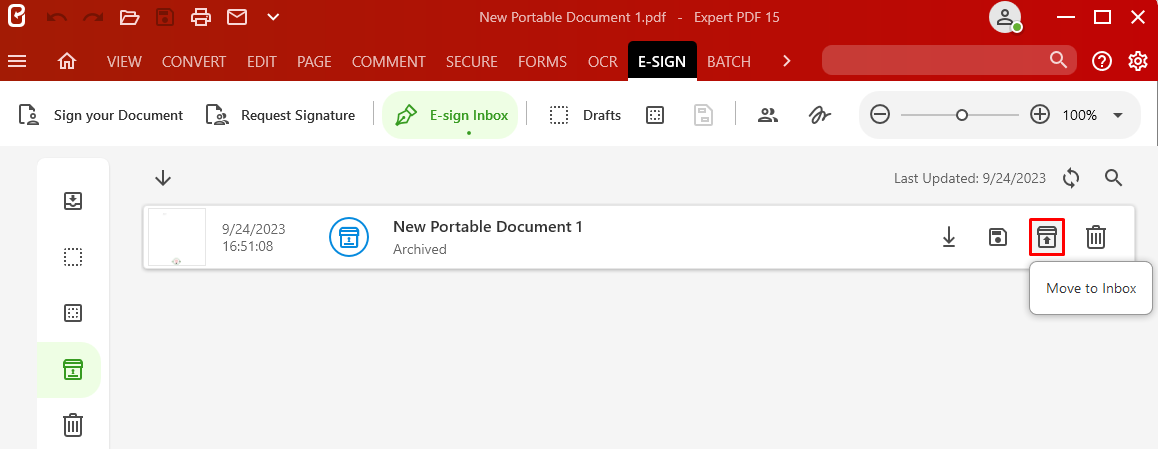1158x449 pixels.
Task: Zoom out with the minus button
Action: pyautogui.click(x=880, y=115)
